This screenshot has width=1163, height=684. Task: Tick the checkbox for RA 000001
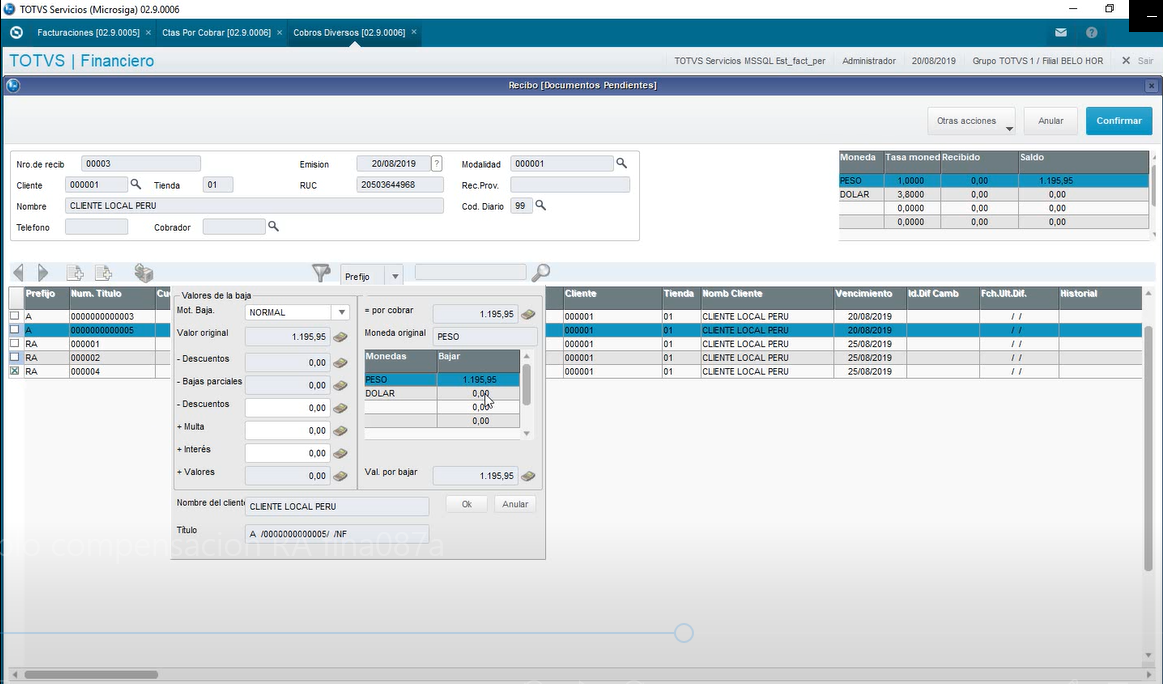14,343
